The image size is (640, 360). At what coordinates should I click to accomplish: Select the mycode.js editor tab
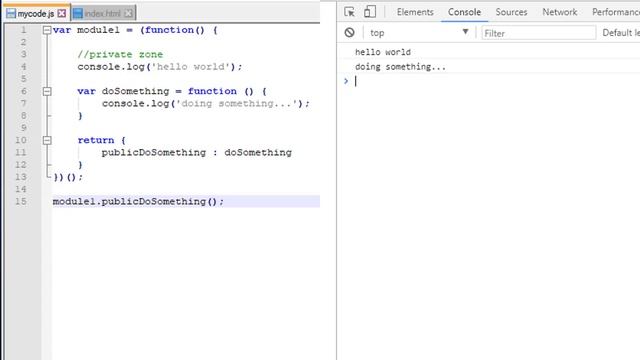[x=36, y=13]
